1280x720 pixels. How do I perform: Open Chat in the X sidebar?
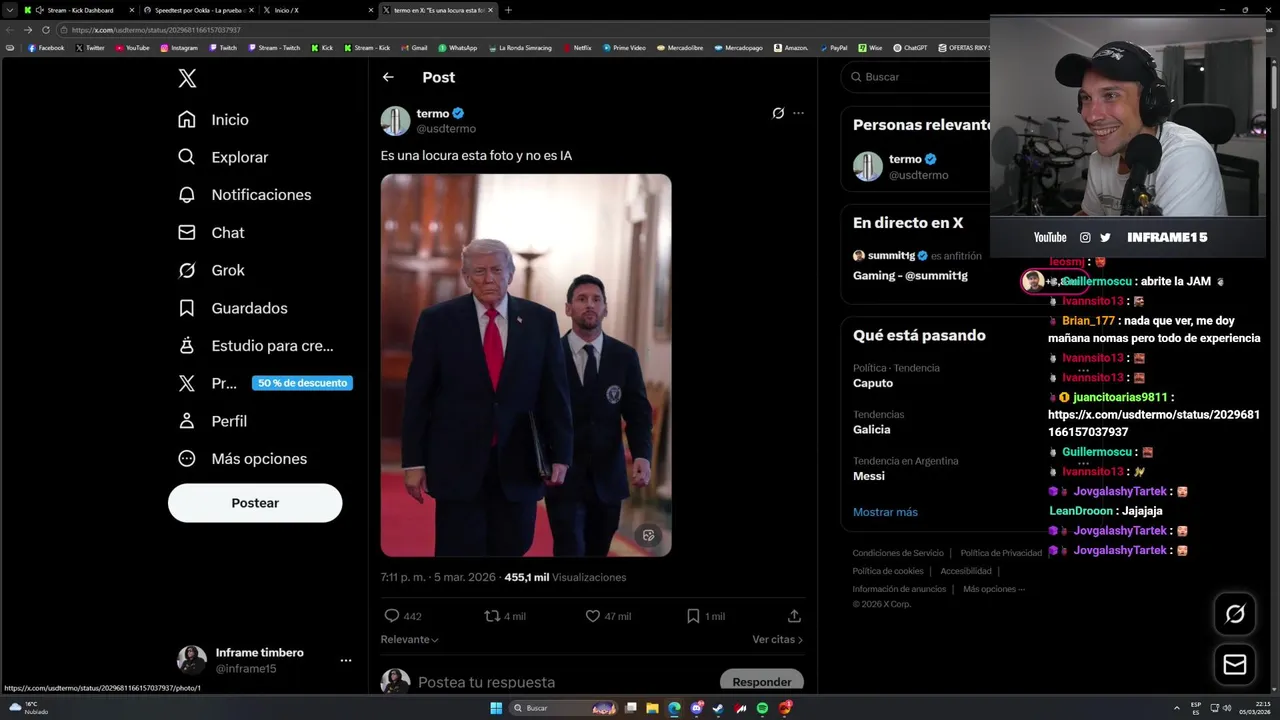(211, 232)
